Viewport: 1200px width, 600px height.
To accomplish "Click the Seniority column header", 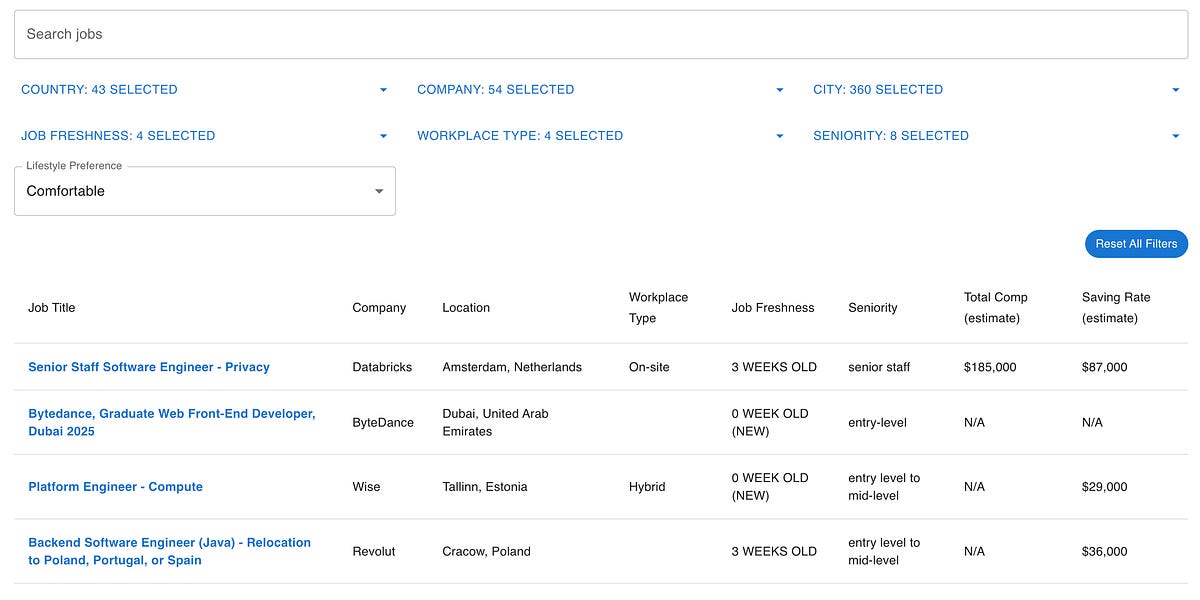I will coord(872,308).
